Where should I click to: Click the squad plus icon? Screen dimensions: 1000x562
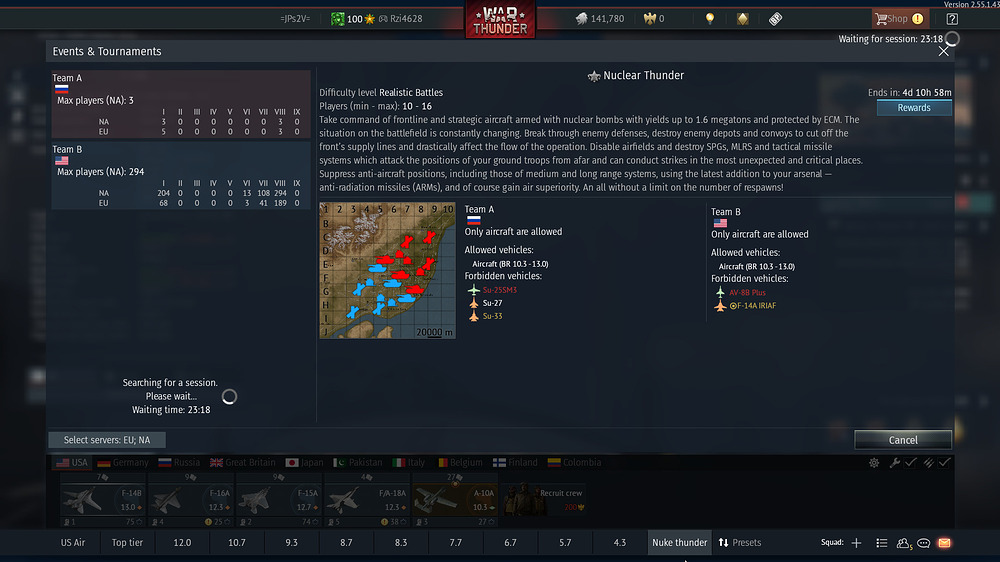857,543
